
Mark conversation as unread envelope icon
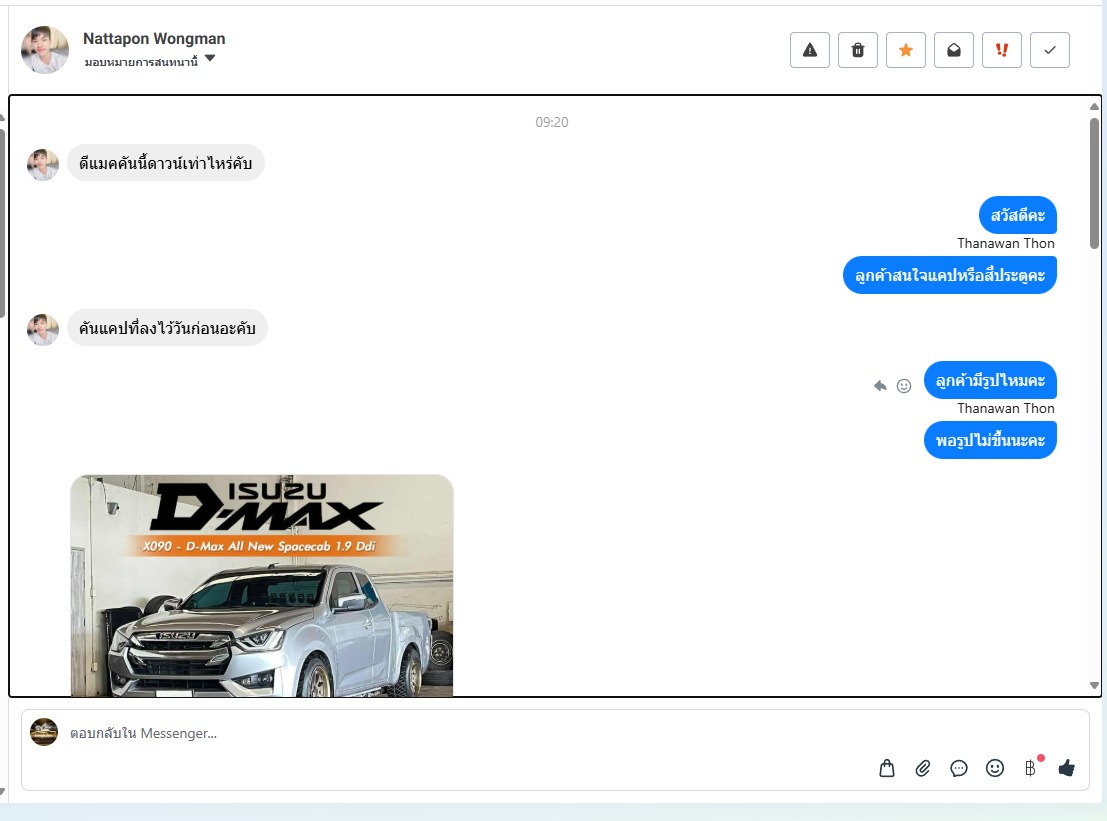click(954, 50)
